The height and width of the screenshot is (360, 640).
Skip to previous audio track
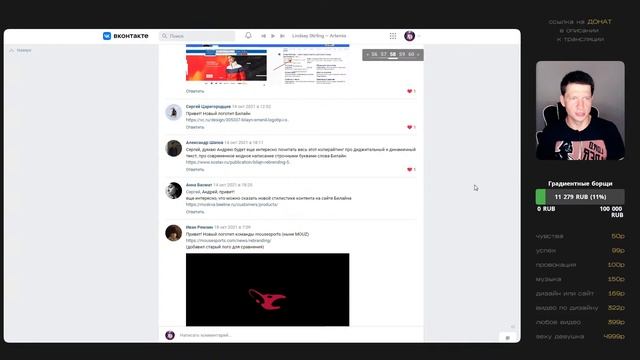pyautogui.click(x=263, y=36)
